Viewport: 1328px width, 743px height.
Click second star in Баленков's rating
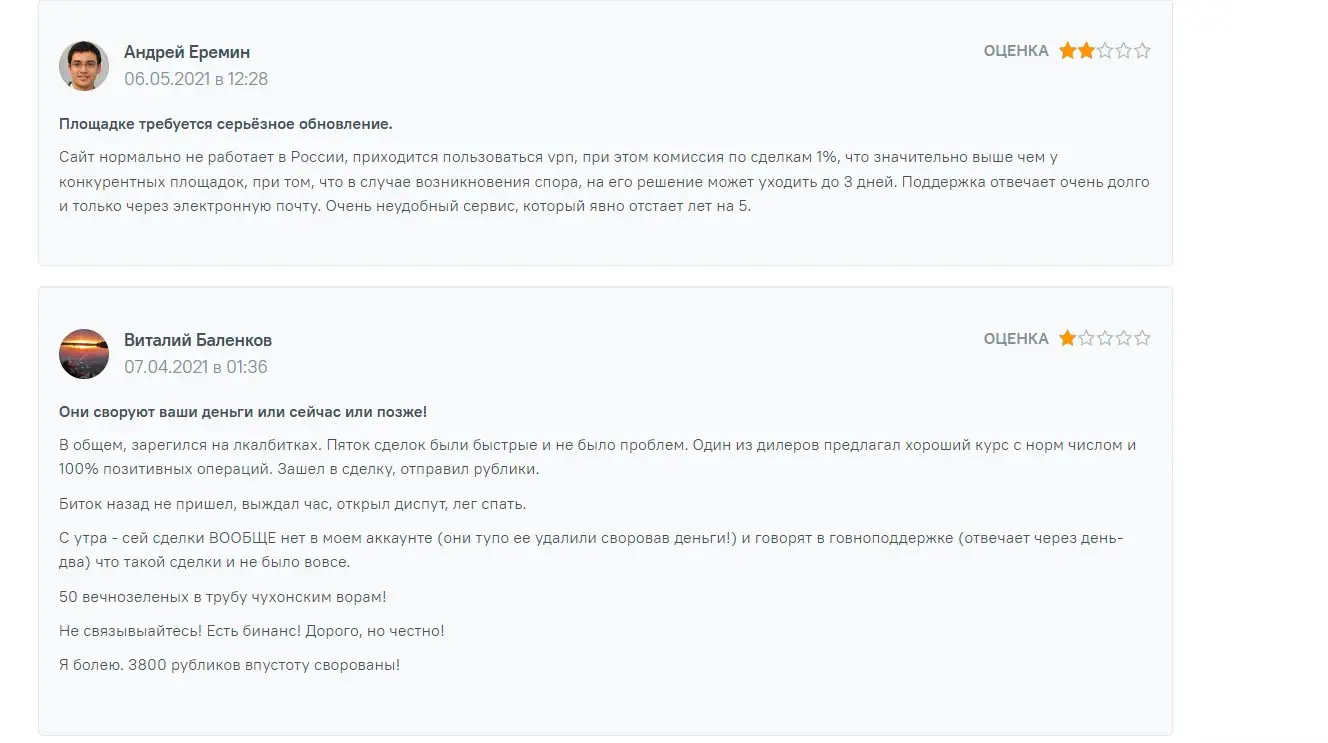coord(1086,338)
